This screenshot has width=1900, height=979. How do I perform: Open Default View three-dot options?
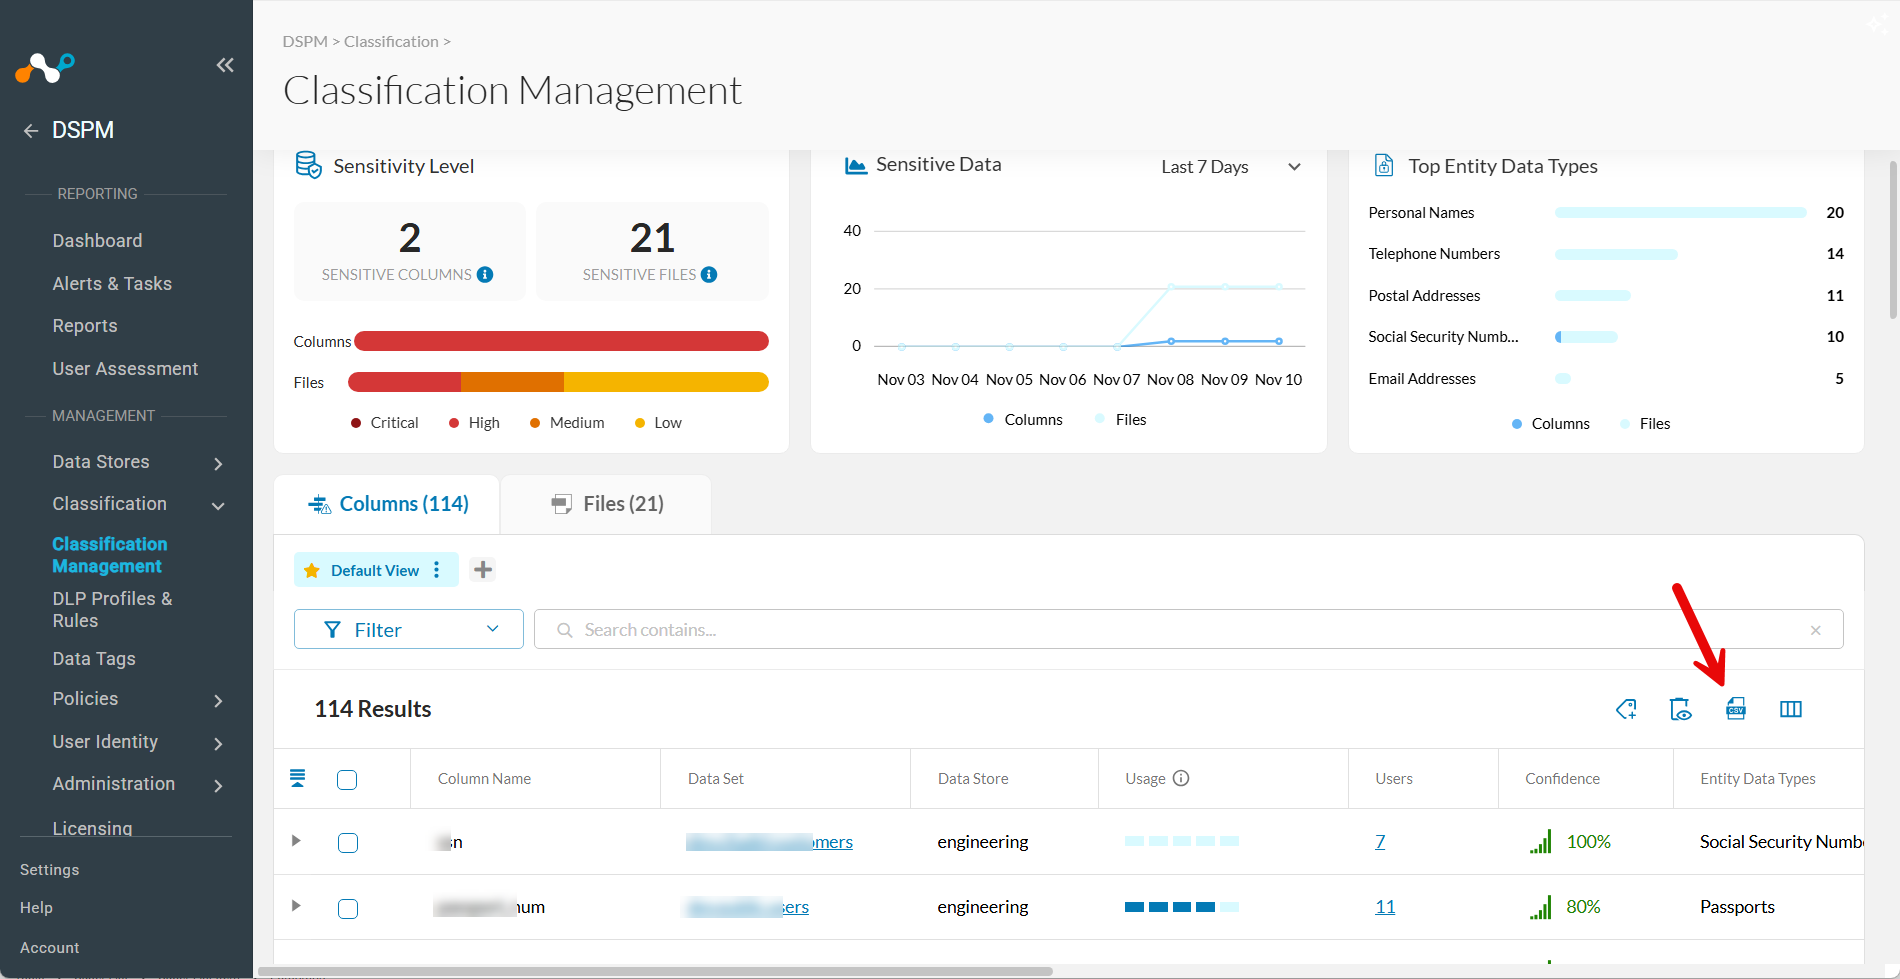pos(437,570)
